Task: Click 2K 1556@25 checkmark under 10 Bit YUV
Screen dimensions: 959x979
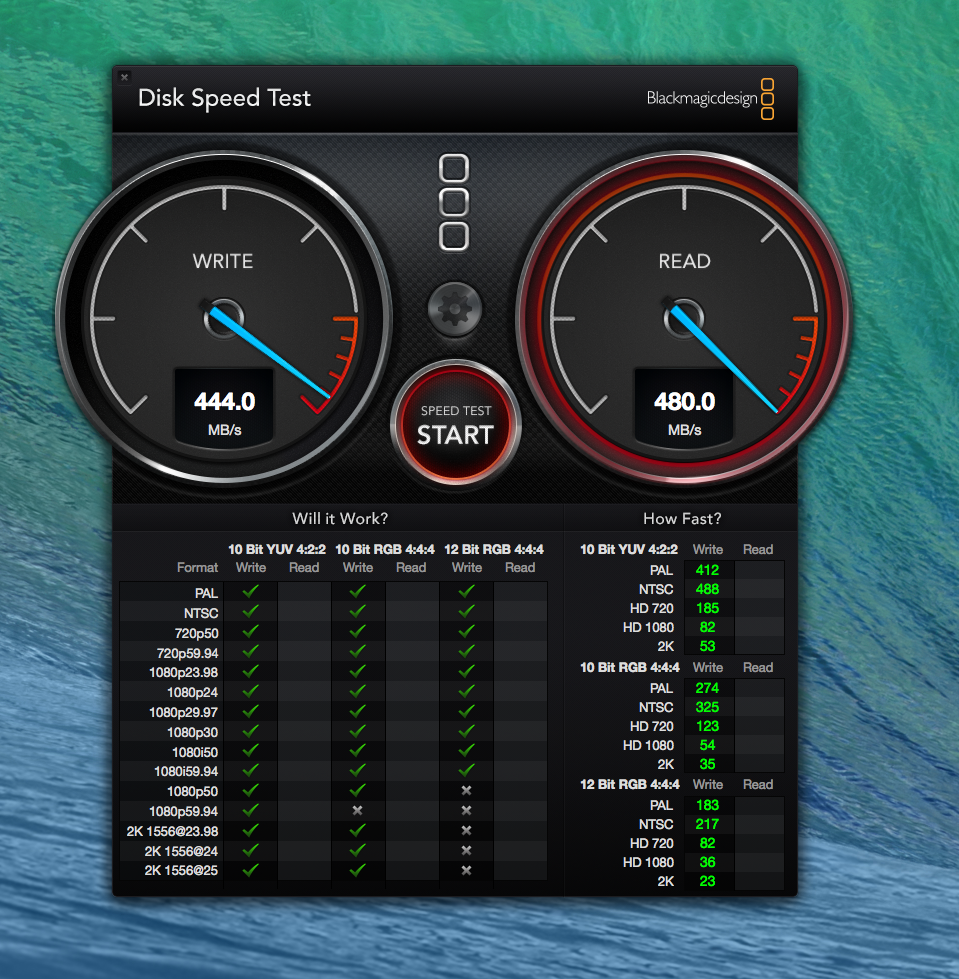Action: pos(251,870)
